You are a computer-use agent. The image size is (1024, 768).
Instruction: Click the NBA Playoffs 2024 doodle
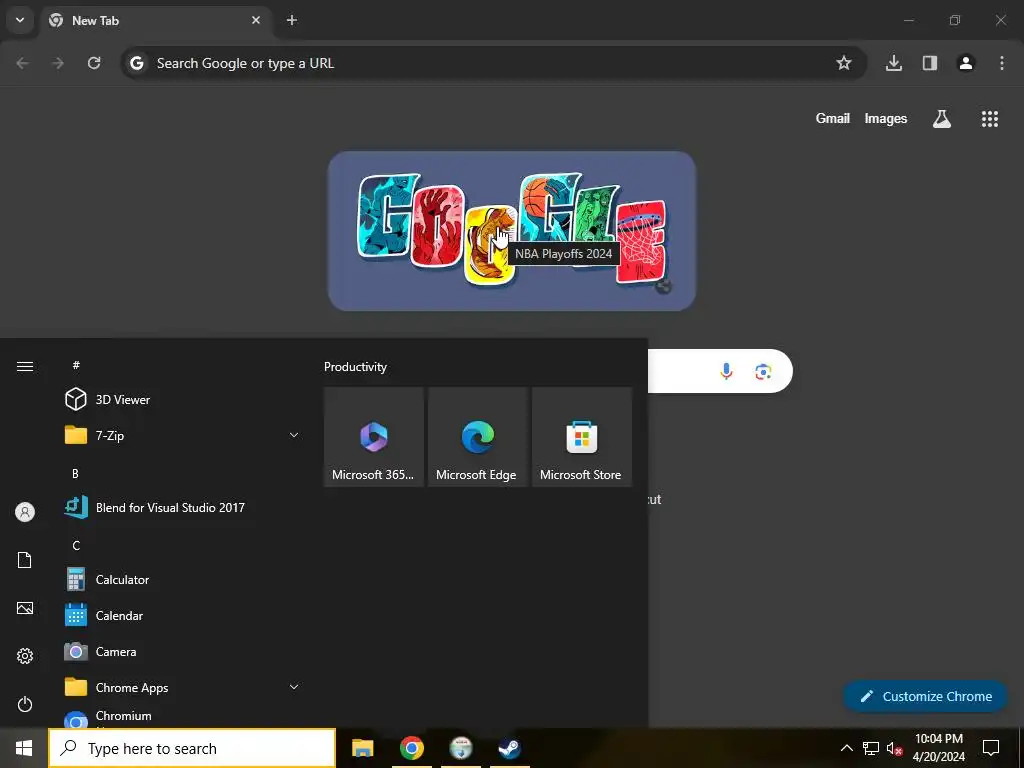coord(512,229)
